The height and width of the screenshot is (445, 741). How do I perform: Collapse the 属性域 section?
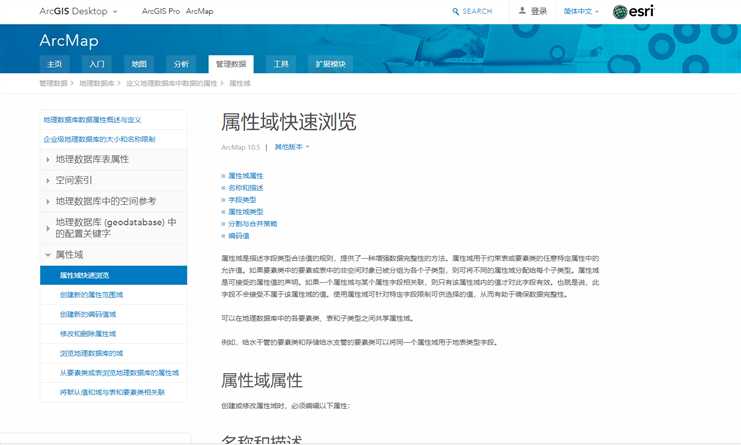click(113, 255)
